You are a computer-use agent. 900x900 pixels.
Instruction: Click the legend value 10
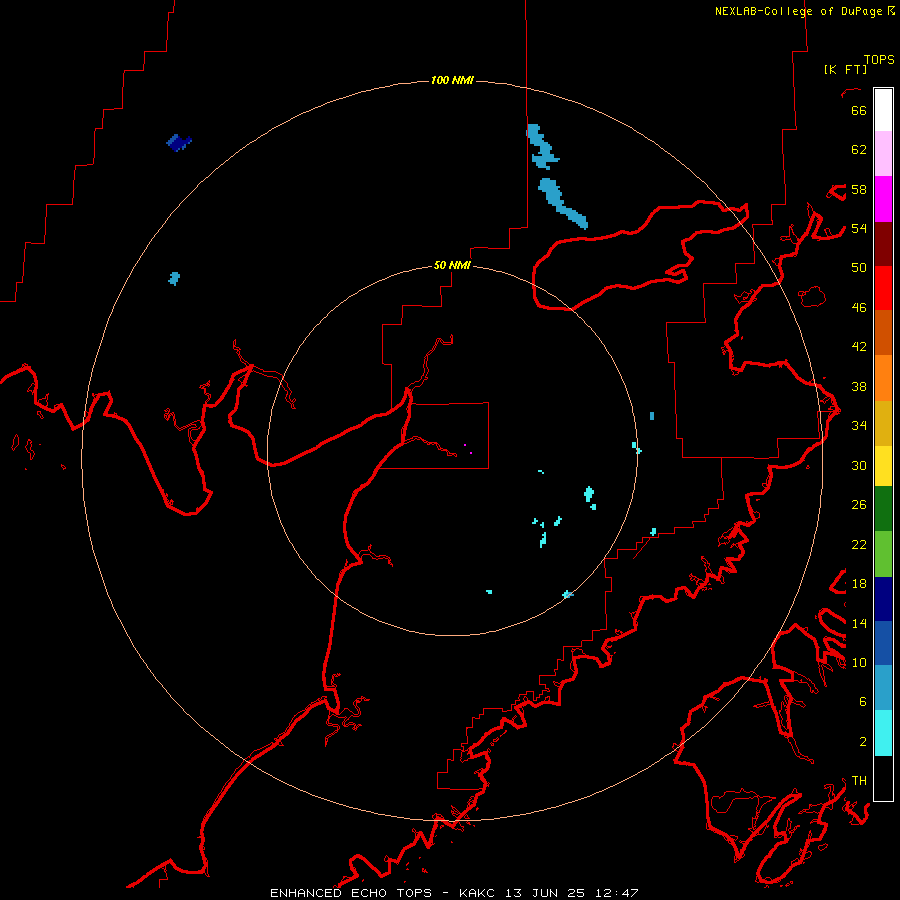(859, 663)
